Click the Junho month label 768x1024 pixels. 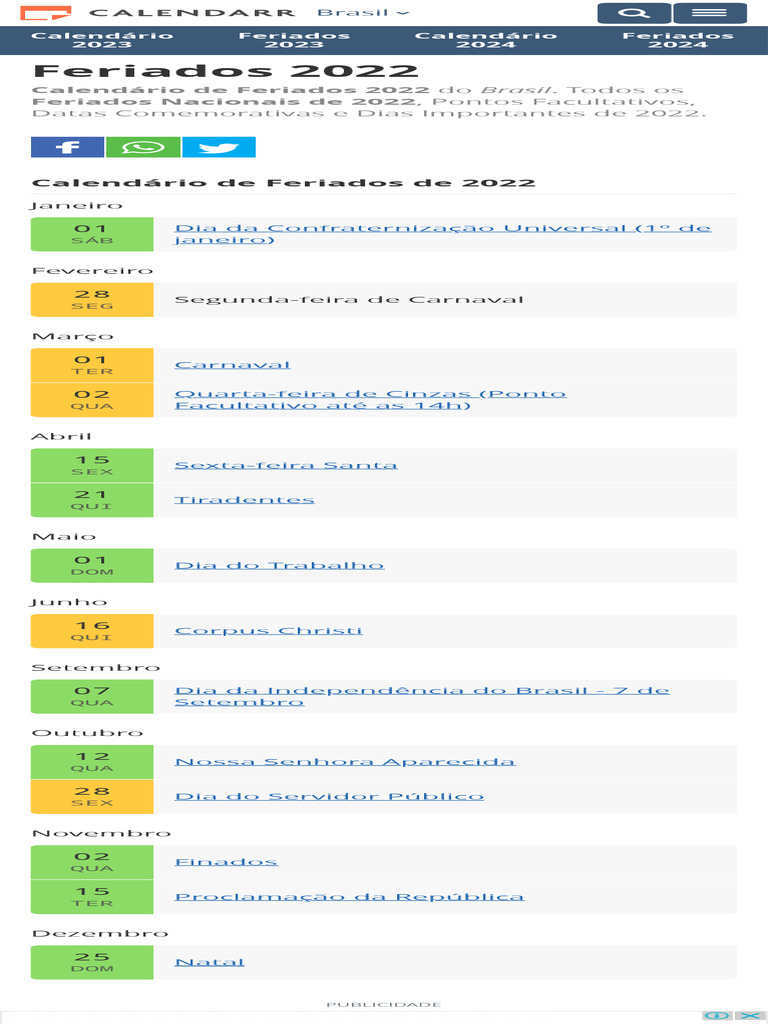coord(69,602)
